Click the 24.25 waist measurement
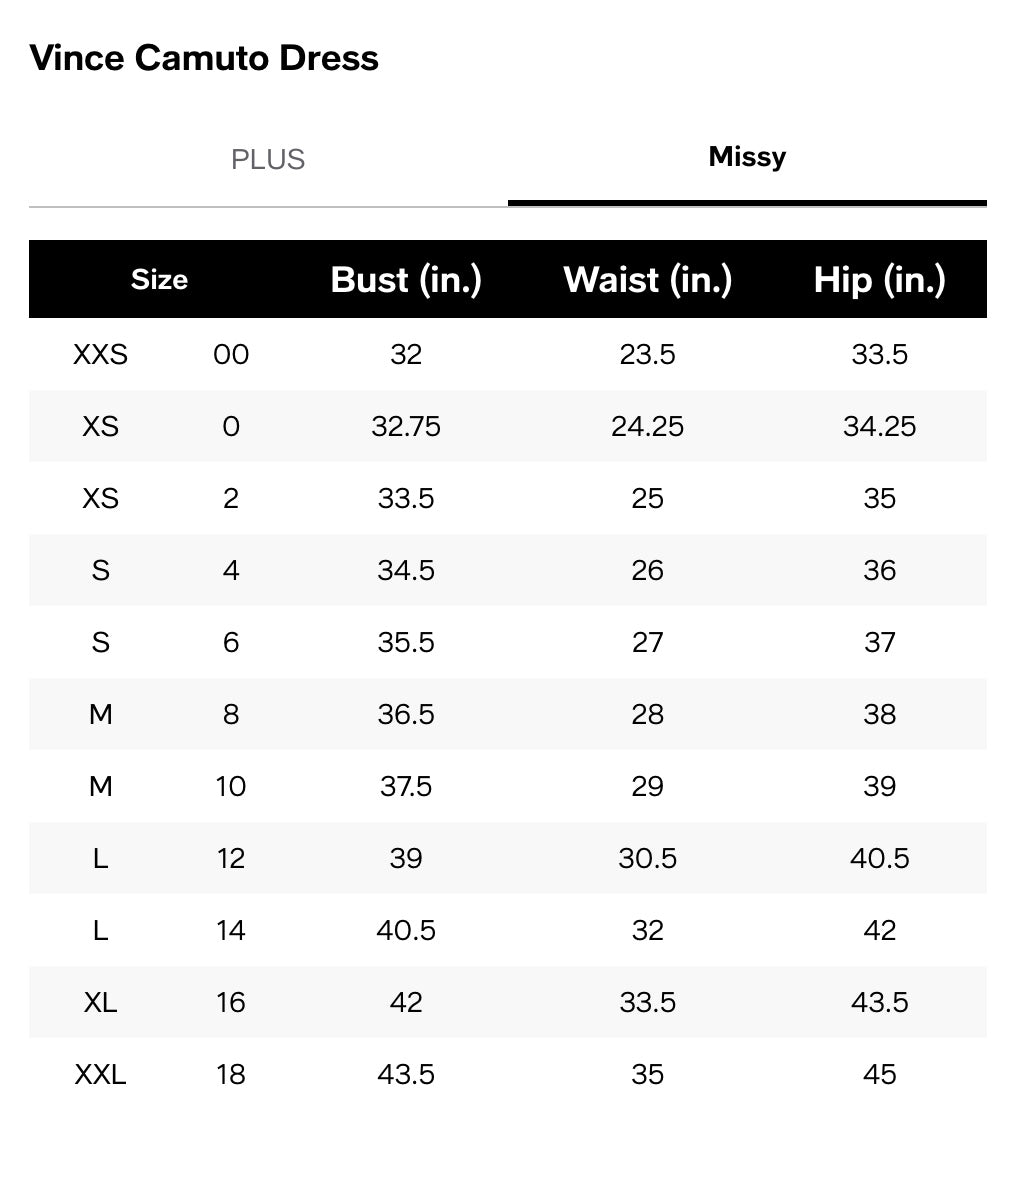This screenshot has height=1178, width=1034. [x=647, y=426]
